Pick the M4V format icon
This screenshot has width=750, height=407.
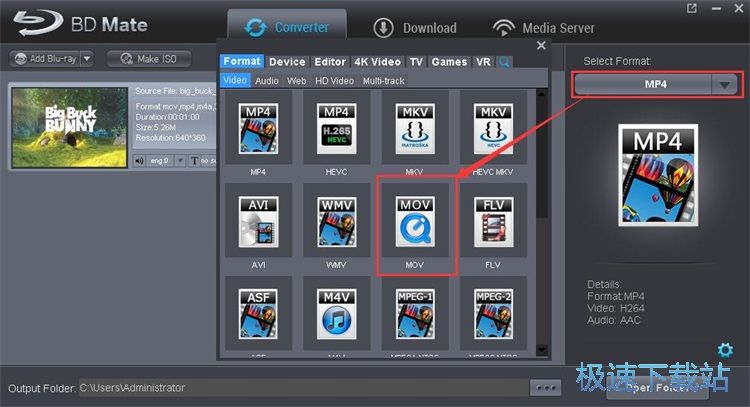pyautogui.click(x=336, y=314)
